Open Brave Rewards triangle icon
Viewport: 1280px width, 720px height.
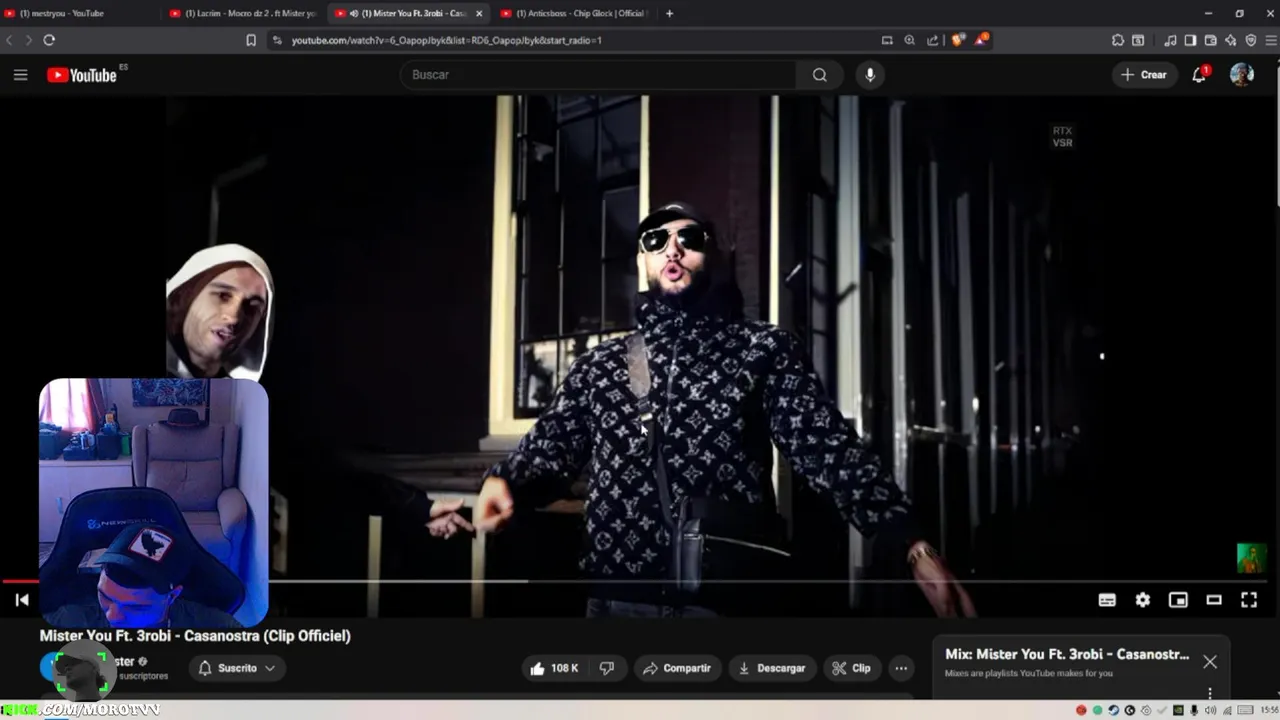click(981, 40)
